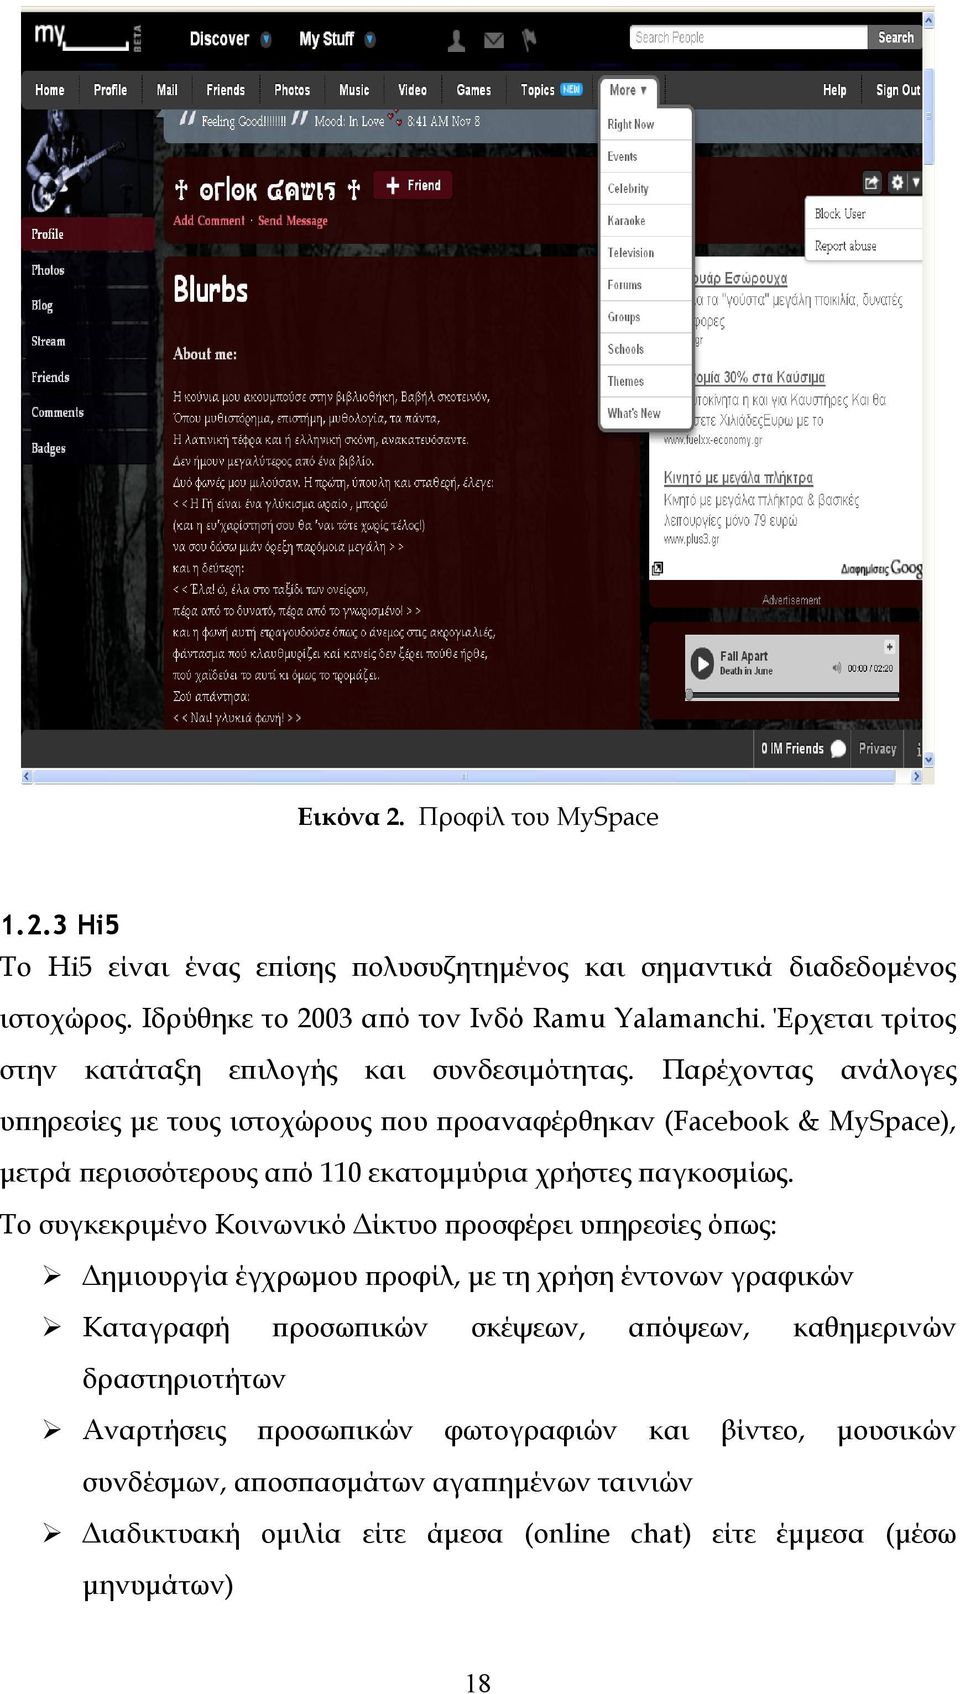The width and height of the screenshot is (960, 1694).
Task: Select Celebrity from More menu
Action: coord(645,188)
